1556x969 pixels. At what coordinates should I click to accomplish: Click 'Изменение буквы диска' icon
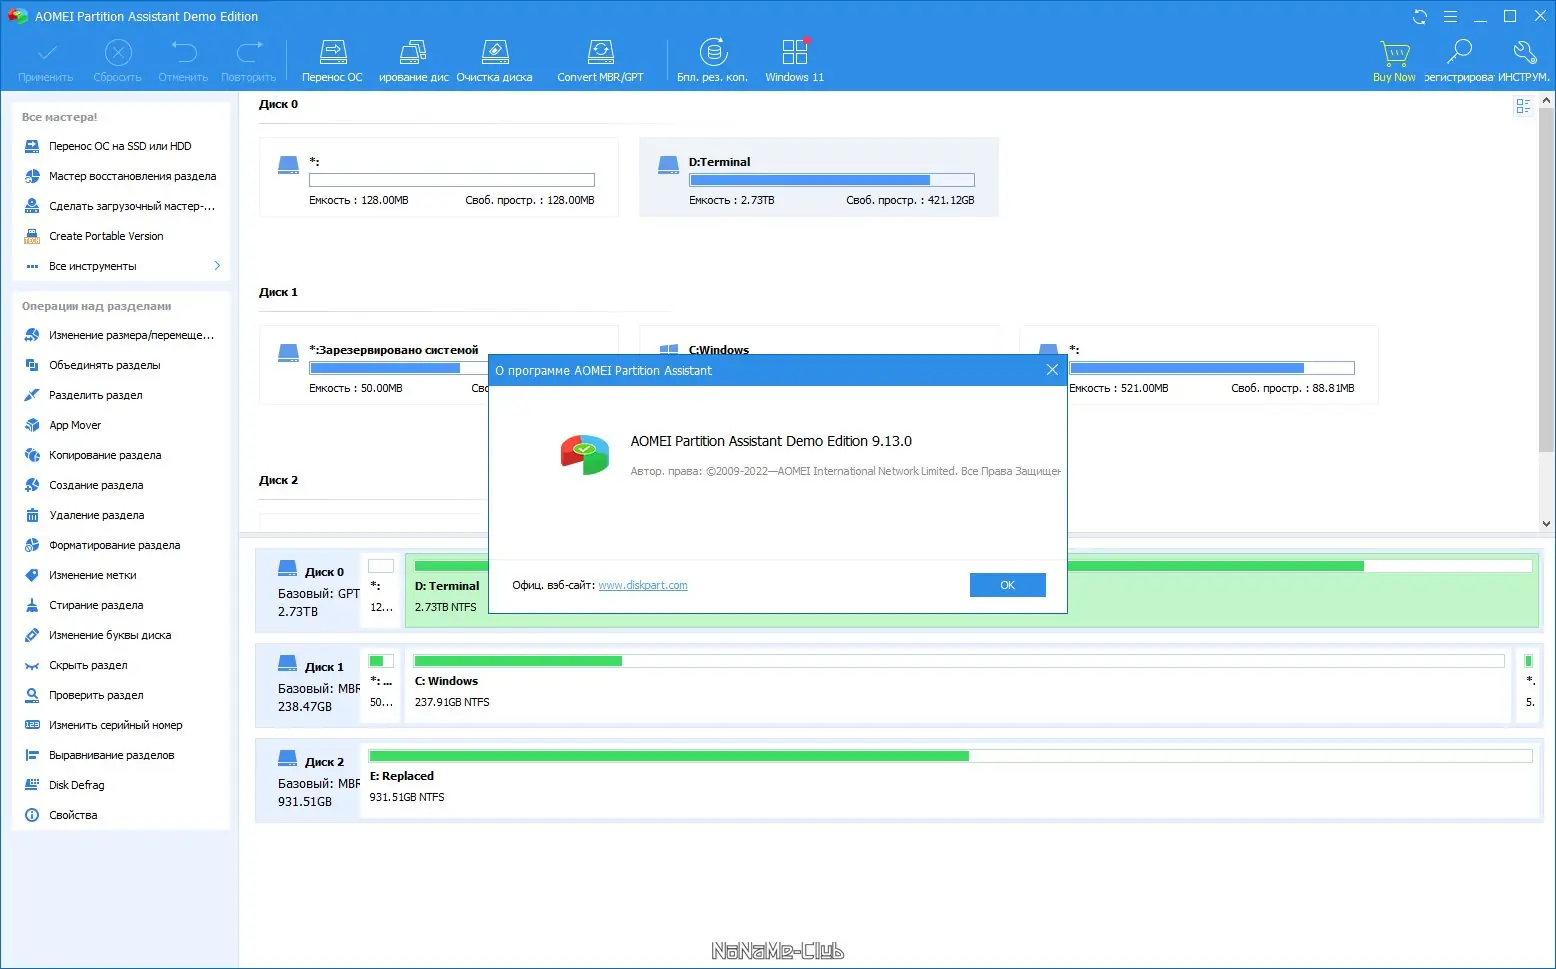(32, 635)
